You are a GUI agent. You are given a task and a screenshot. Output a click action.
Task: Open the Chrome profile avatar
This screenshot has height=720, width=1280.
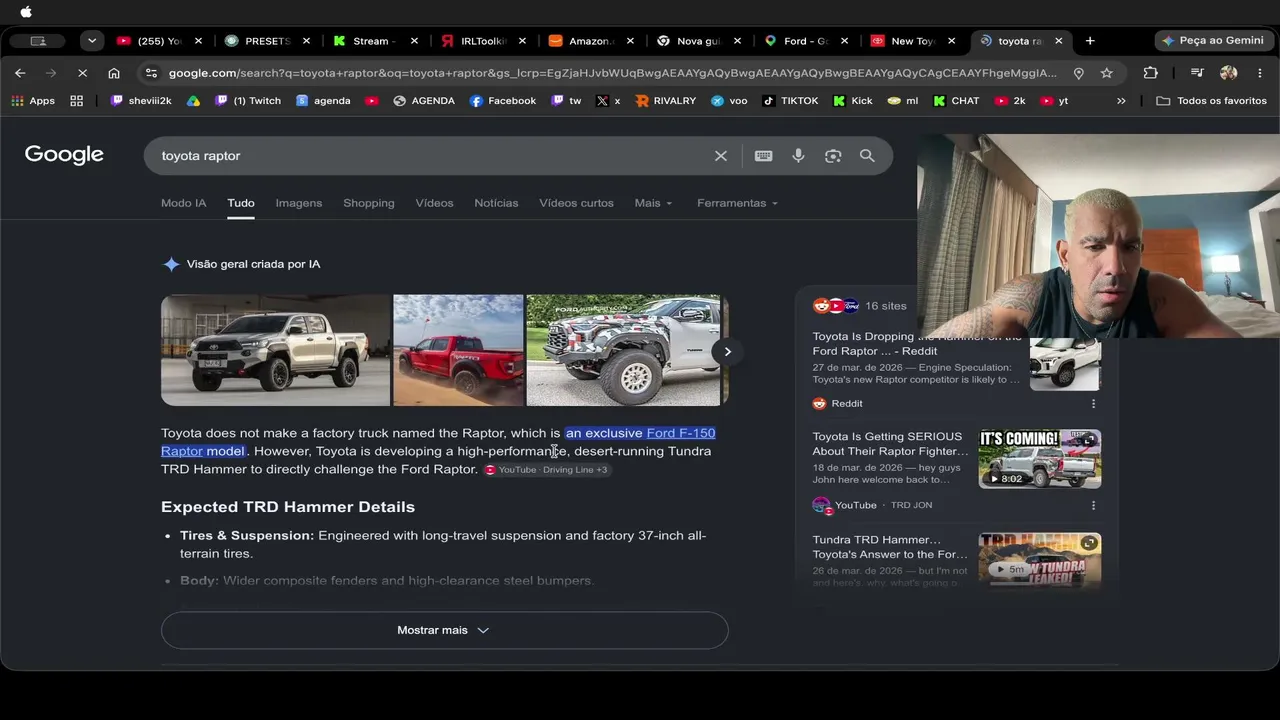pyautogui.click(x=1228, y=73)
